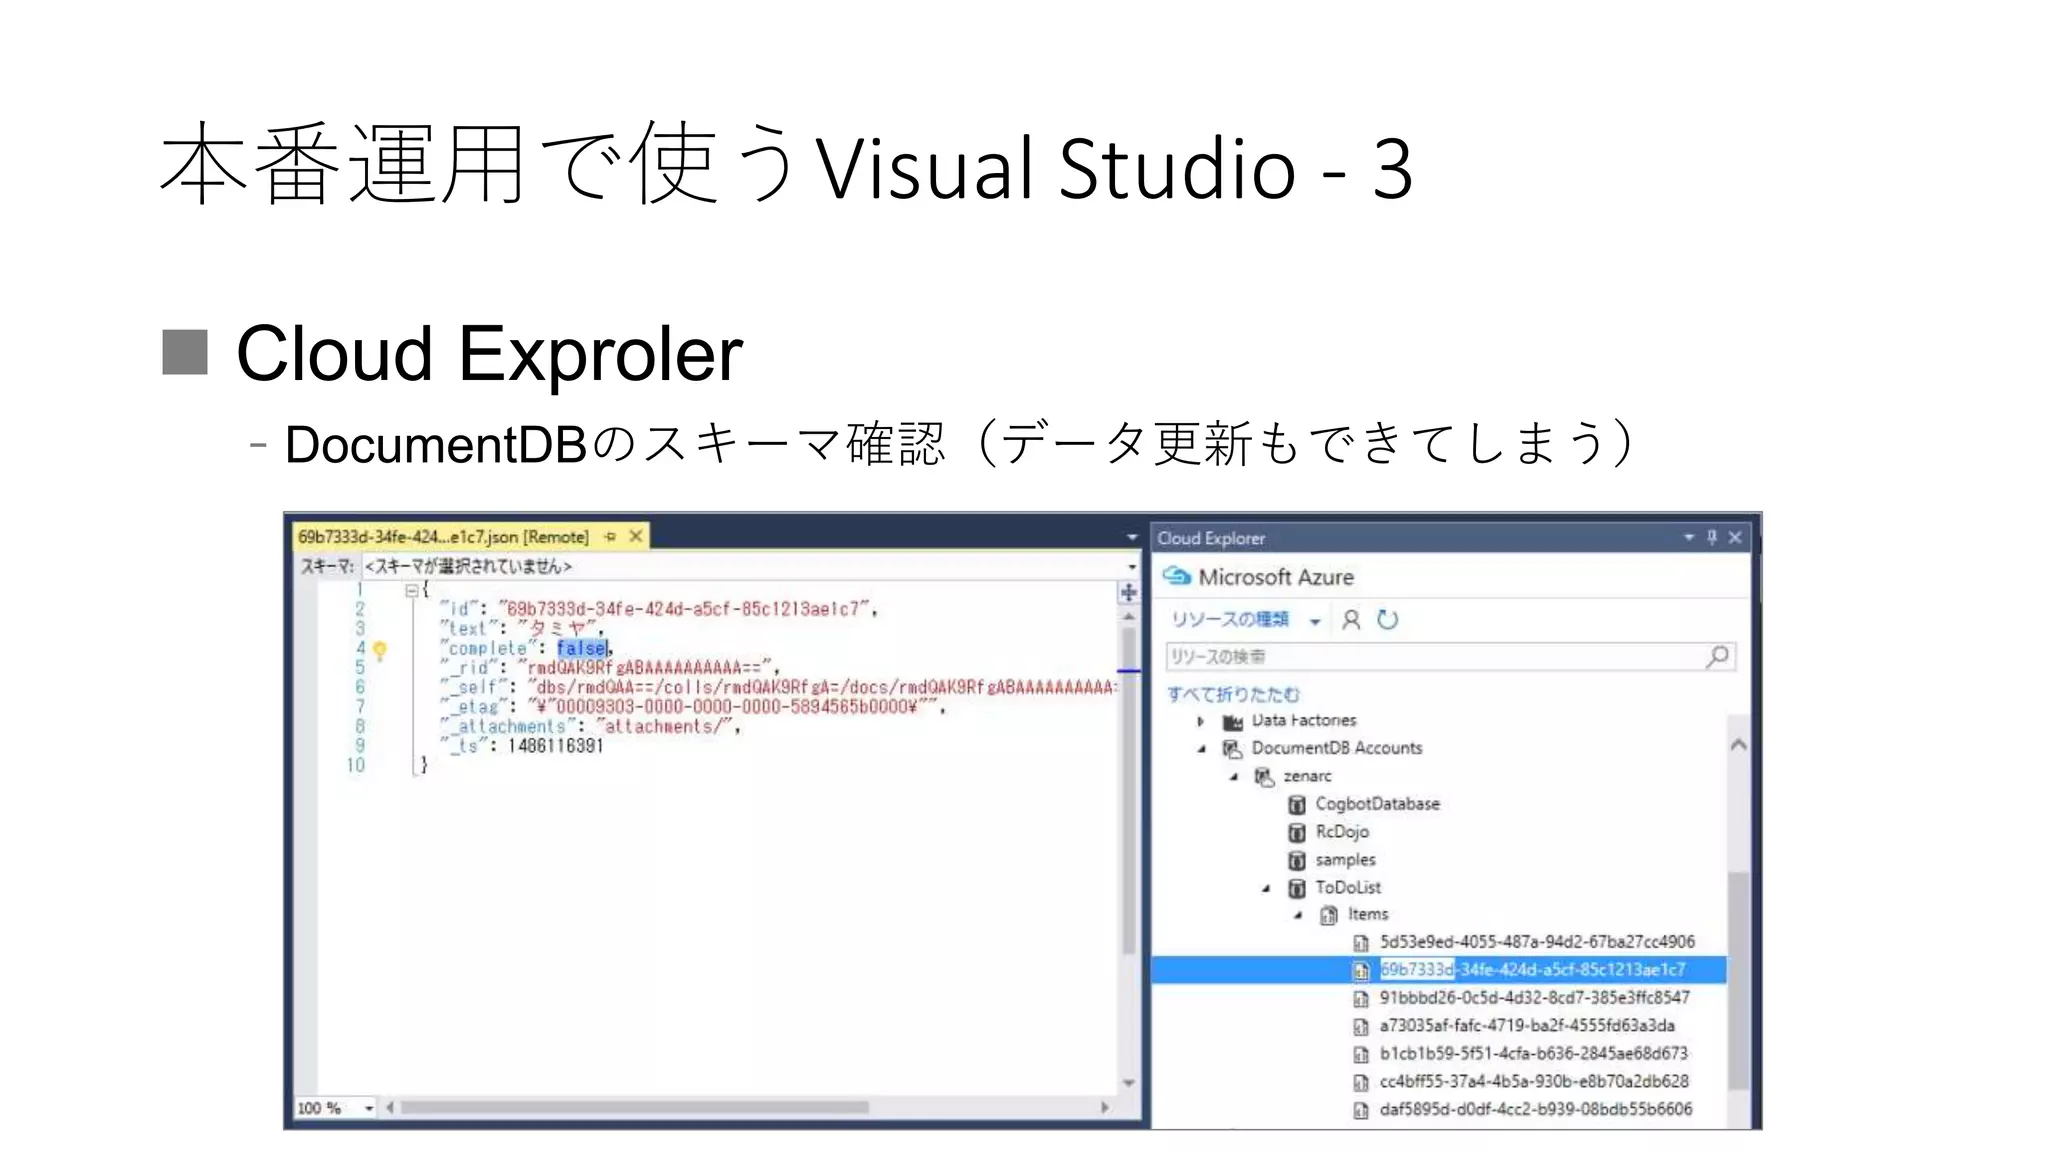2048x1152 pixels.
Task: Click the "_attachments" value on line 8
Action: pos(664,727)
